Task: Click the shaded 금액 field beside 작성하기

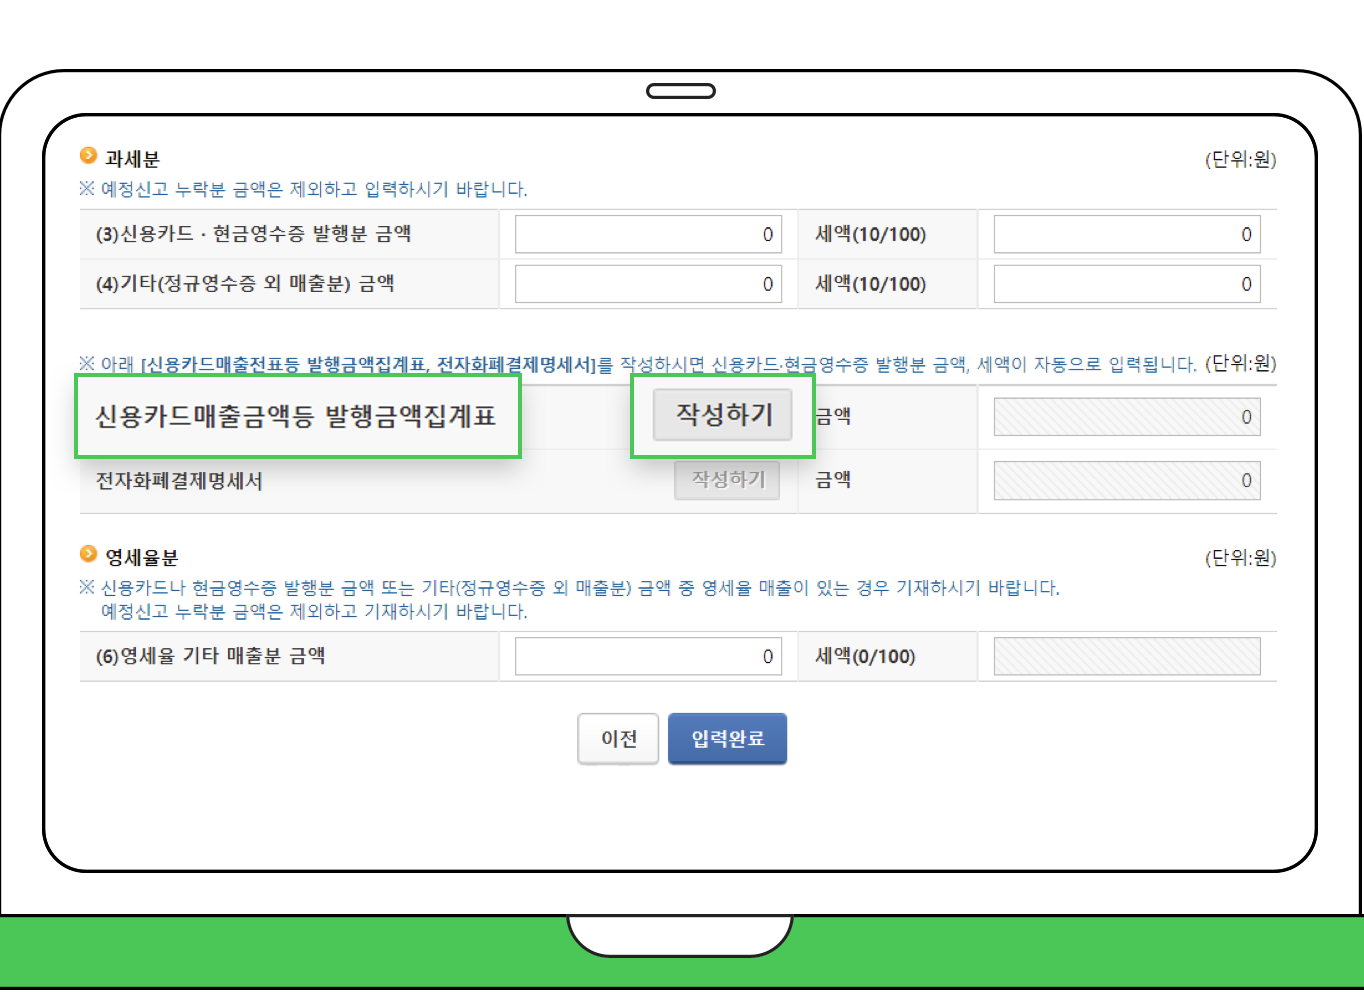Action: click(x=1125, y=416)
